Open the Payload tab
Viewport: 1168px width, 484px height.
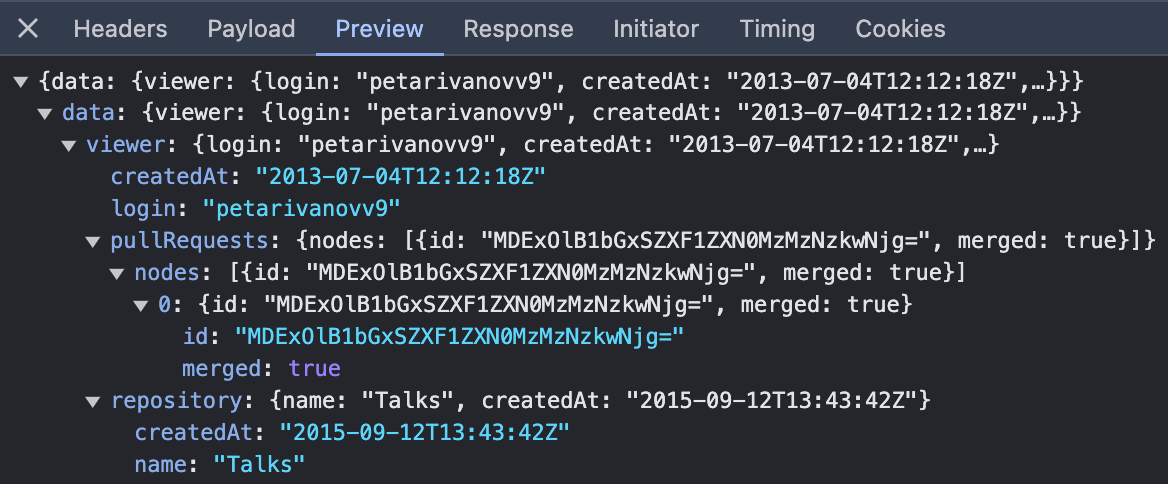coord(251,29)
